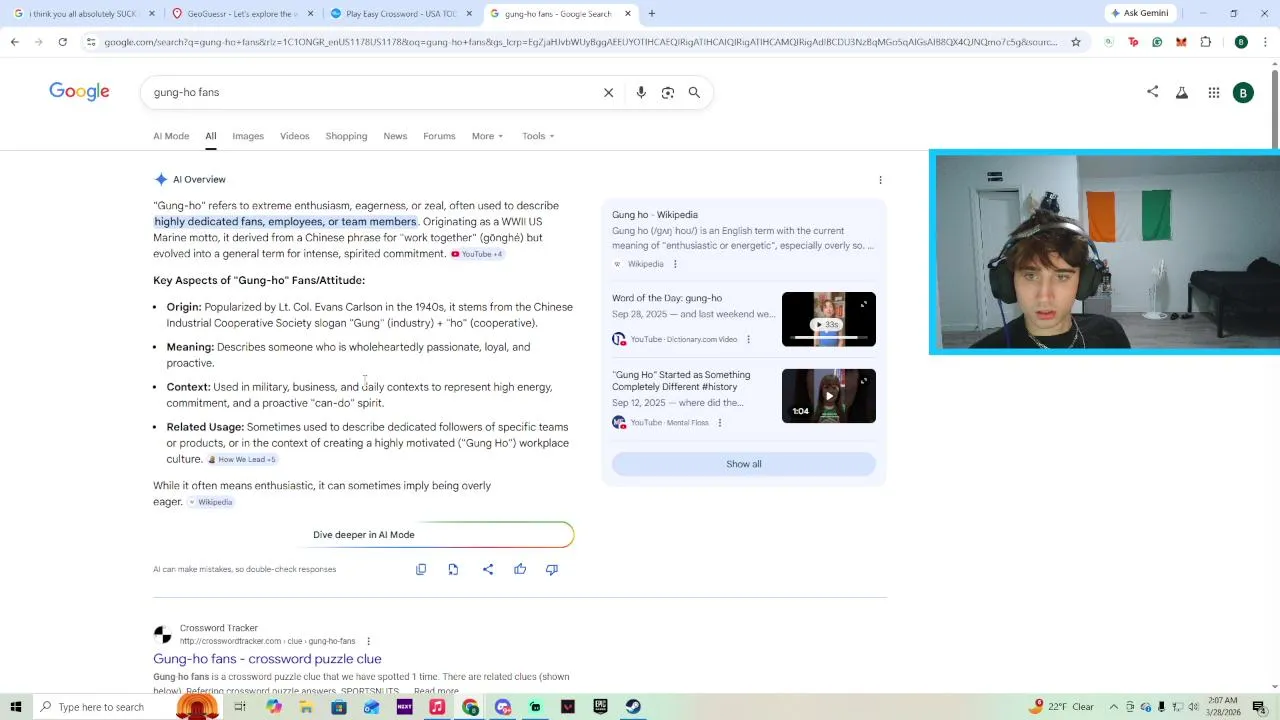Open Google Lens image search icon
The image size is (1280, 720).
(x=667, y=92)
